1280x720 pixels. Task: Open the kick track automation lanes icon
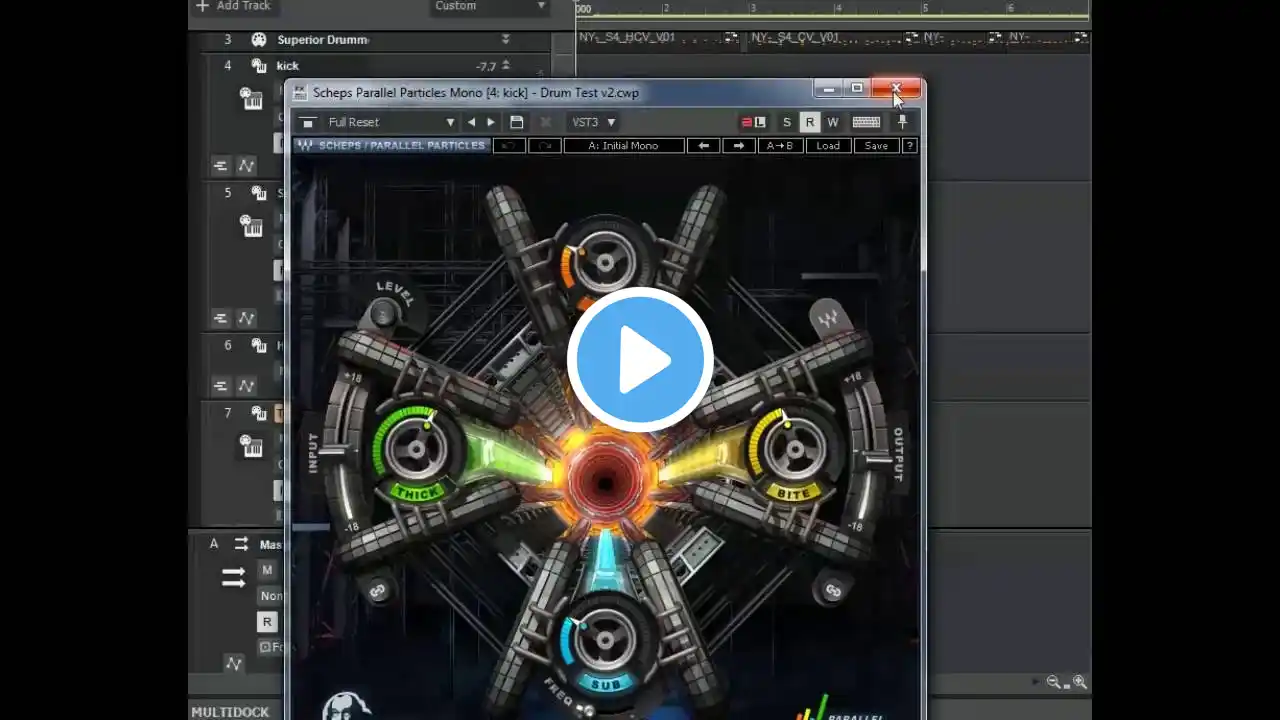[245, 166]
